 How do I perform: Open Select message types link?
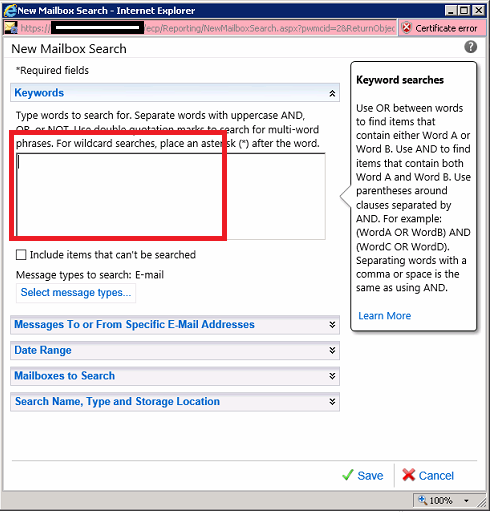76,293
